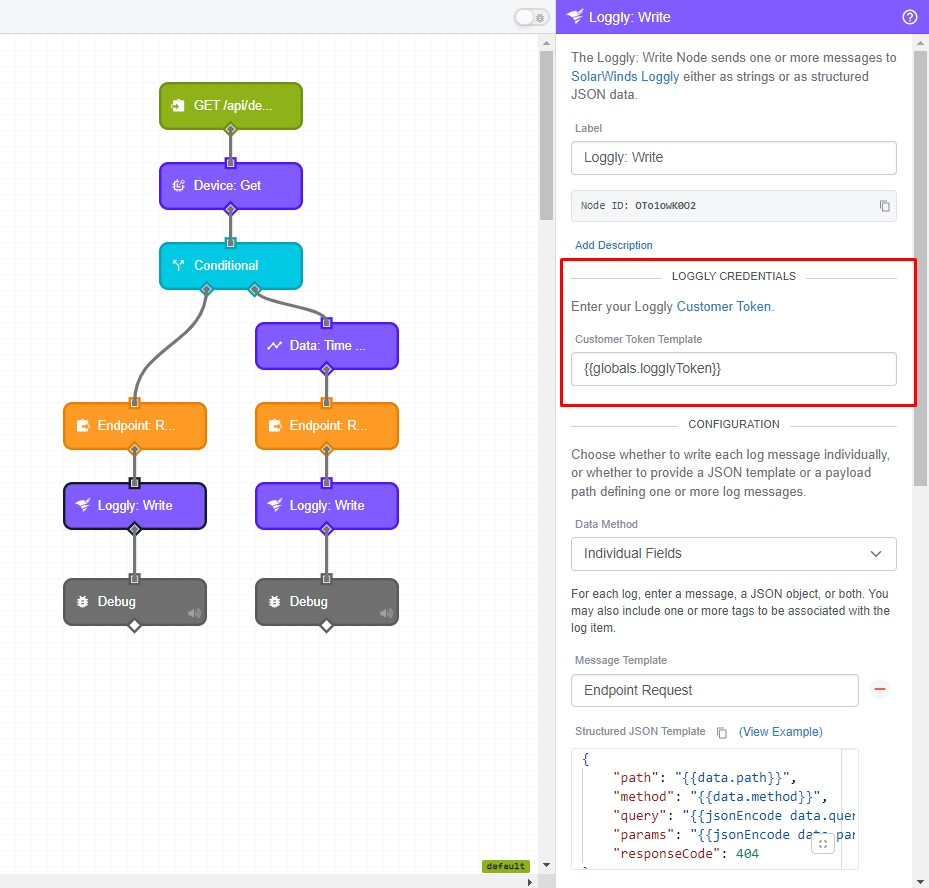The height and width of the screenshot is (888, 929).
Task: Click the default version tag
Action: (x=505, y=866)
